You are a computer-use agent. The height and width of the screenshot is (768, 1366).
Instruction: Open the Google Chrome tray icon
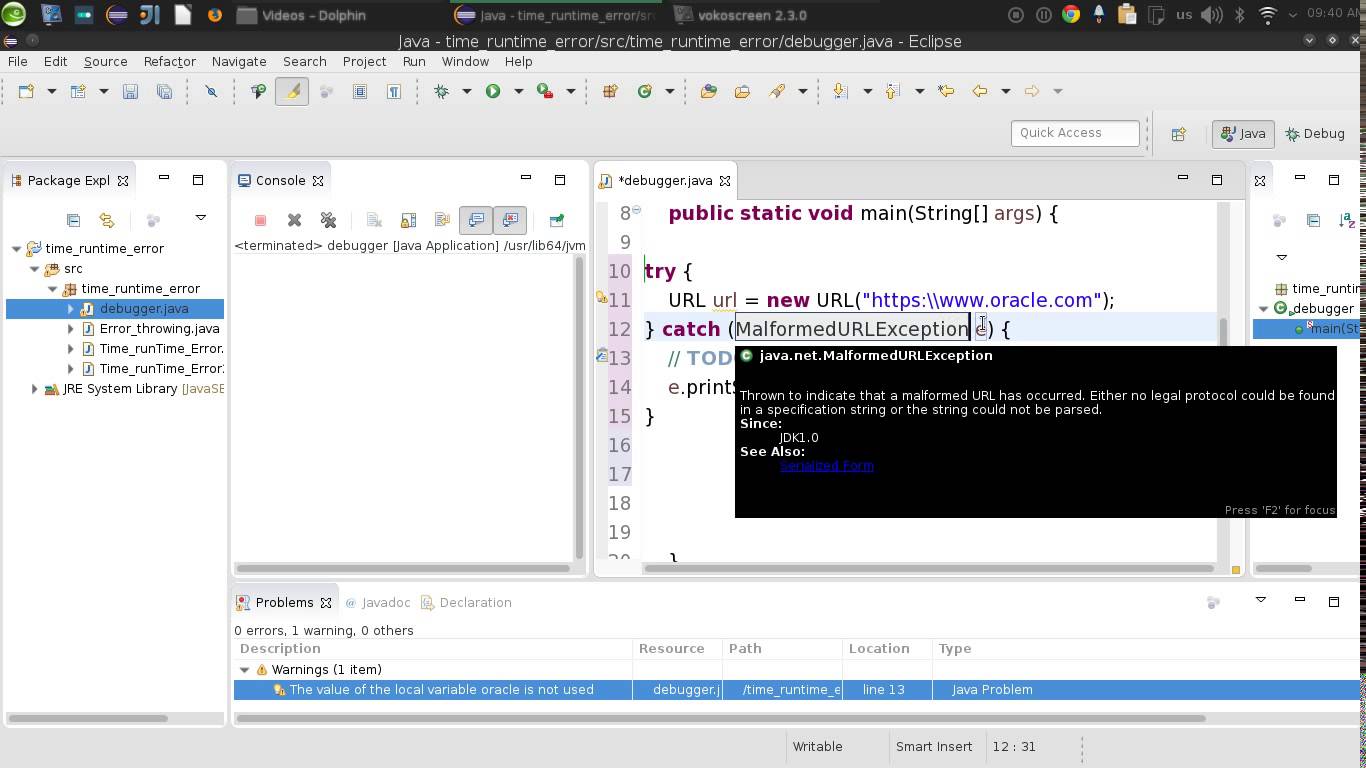pos(1071,15)
